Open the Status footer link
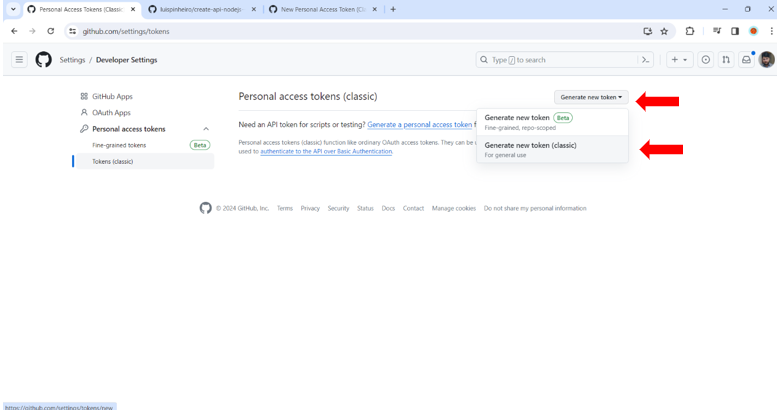 (365, 208)
